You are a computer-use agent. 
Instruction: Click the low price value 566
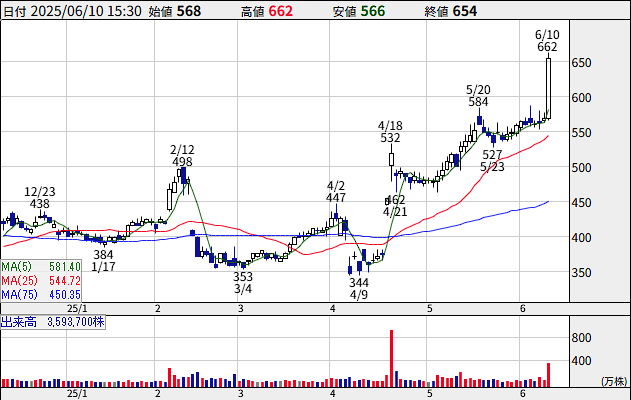point(373,11)
